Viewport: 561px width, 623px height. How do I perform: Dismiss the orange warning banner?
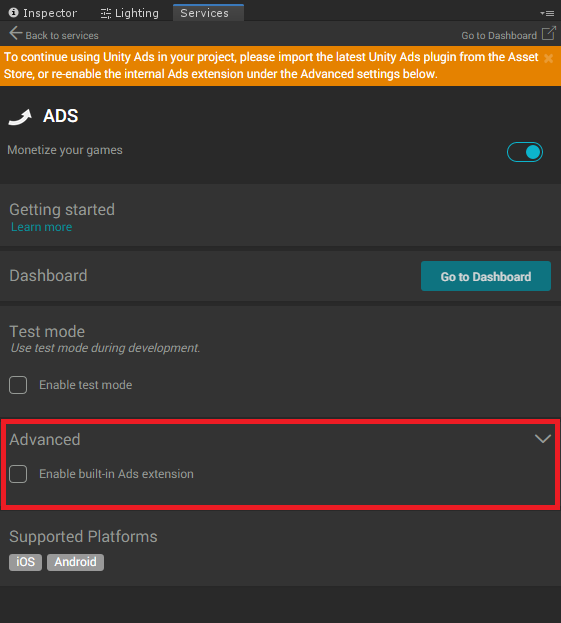548,58
